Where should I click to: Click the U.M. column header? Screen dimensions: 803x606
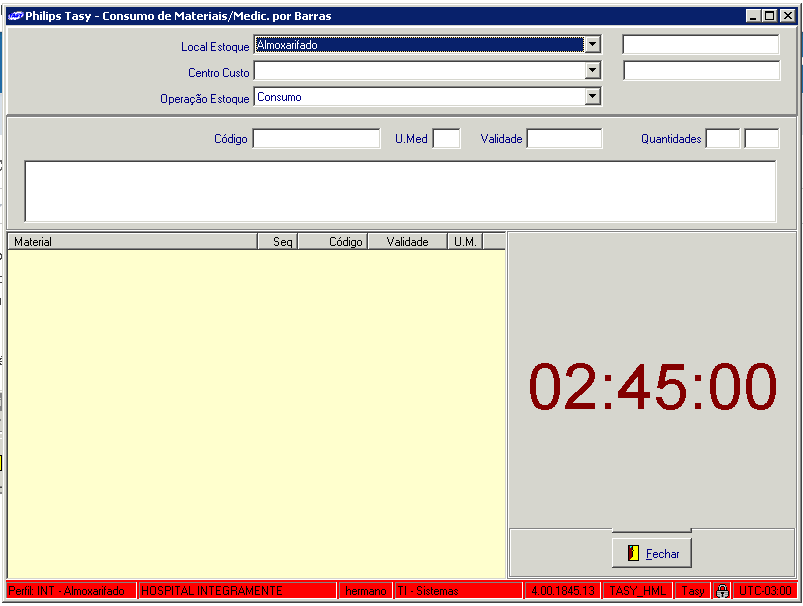(x=465, y=242)
